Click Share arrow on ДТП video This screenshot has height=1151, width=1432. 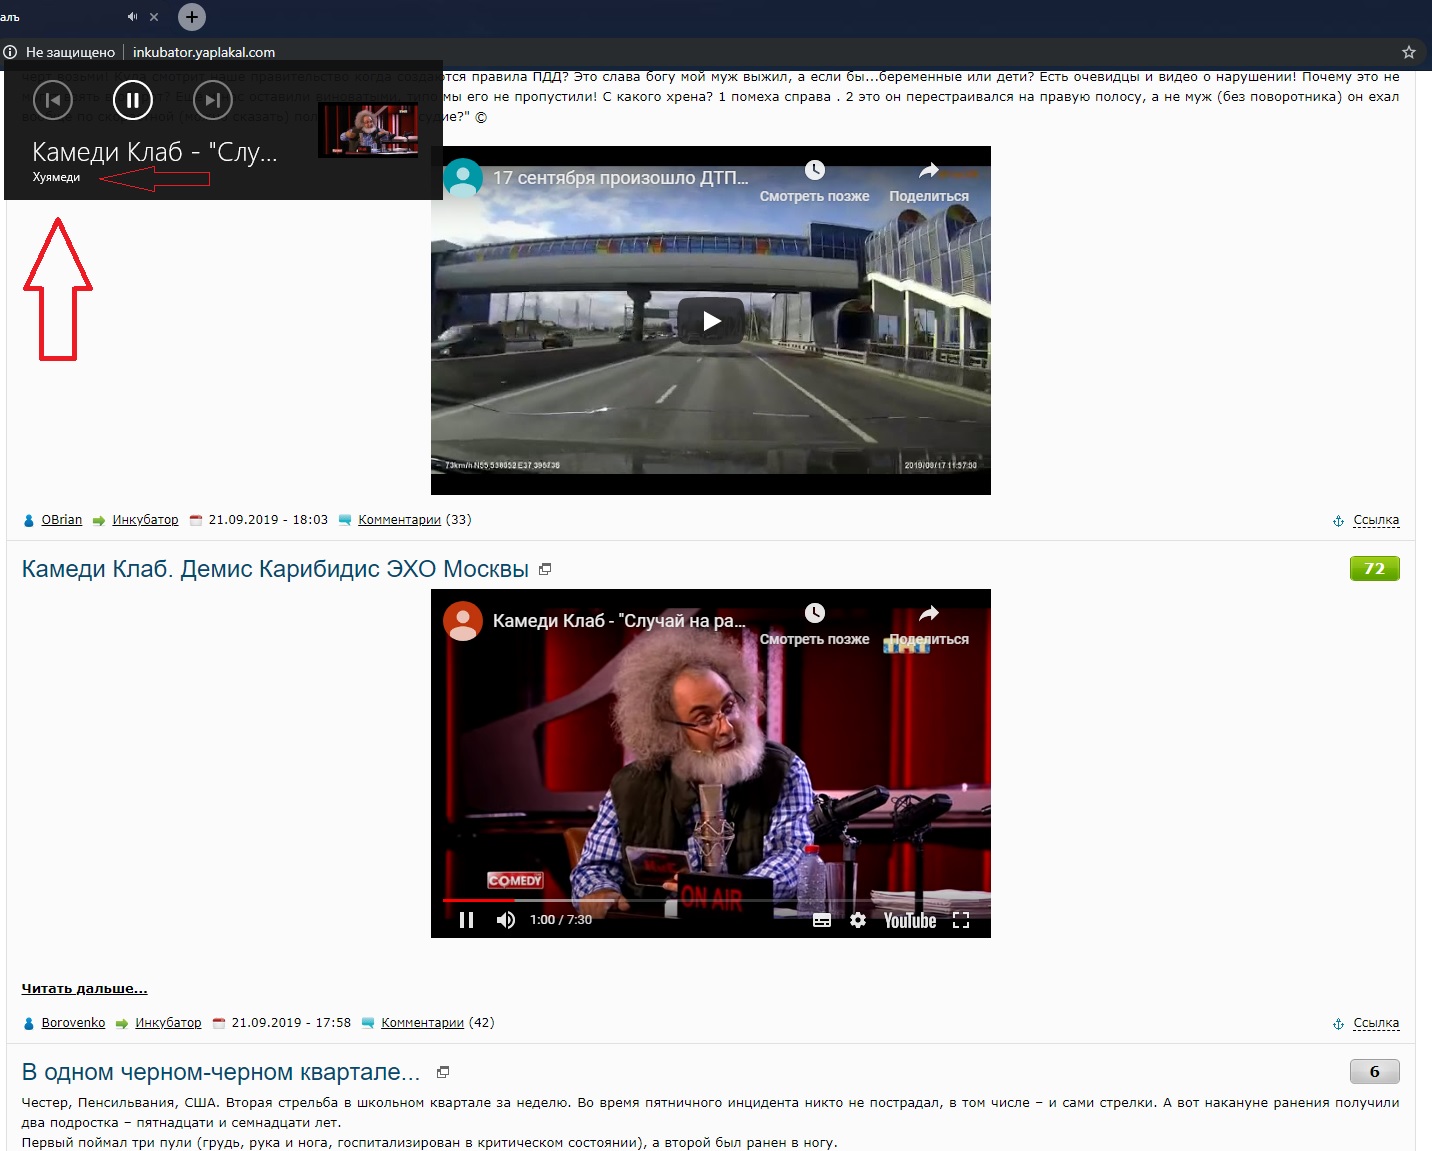coord(929,170)
